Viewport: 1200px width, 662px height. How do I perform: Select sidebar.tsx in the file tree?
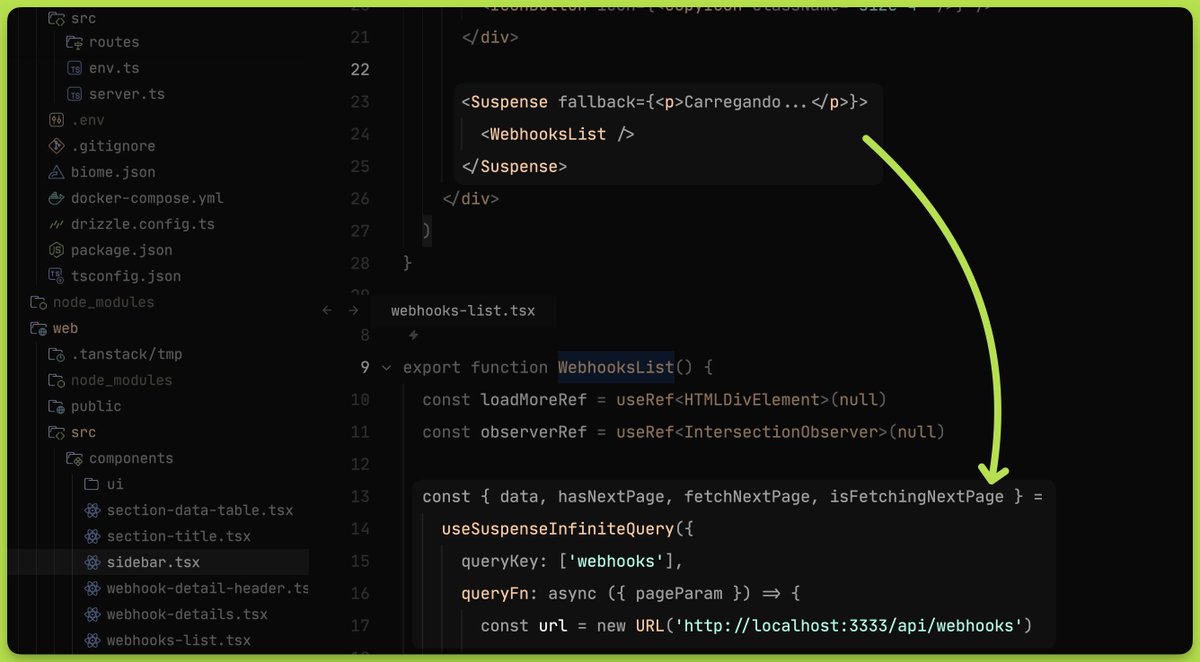153,562
